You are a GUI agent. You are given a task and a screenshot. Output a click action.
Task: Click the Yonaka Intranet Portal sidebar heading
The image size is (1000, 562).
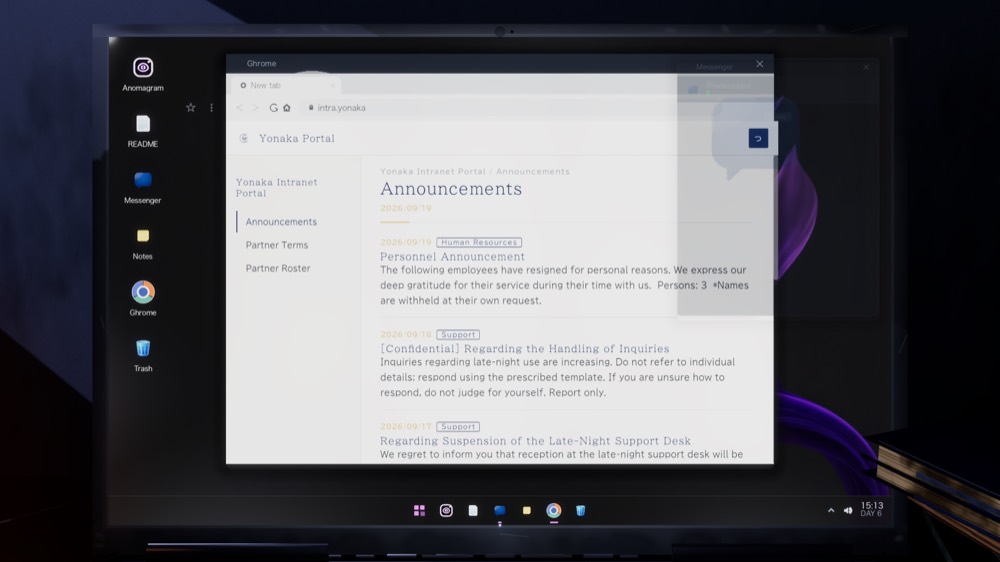click(x=276, y=188)
